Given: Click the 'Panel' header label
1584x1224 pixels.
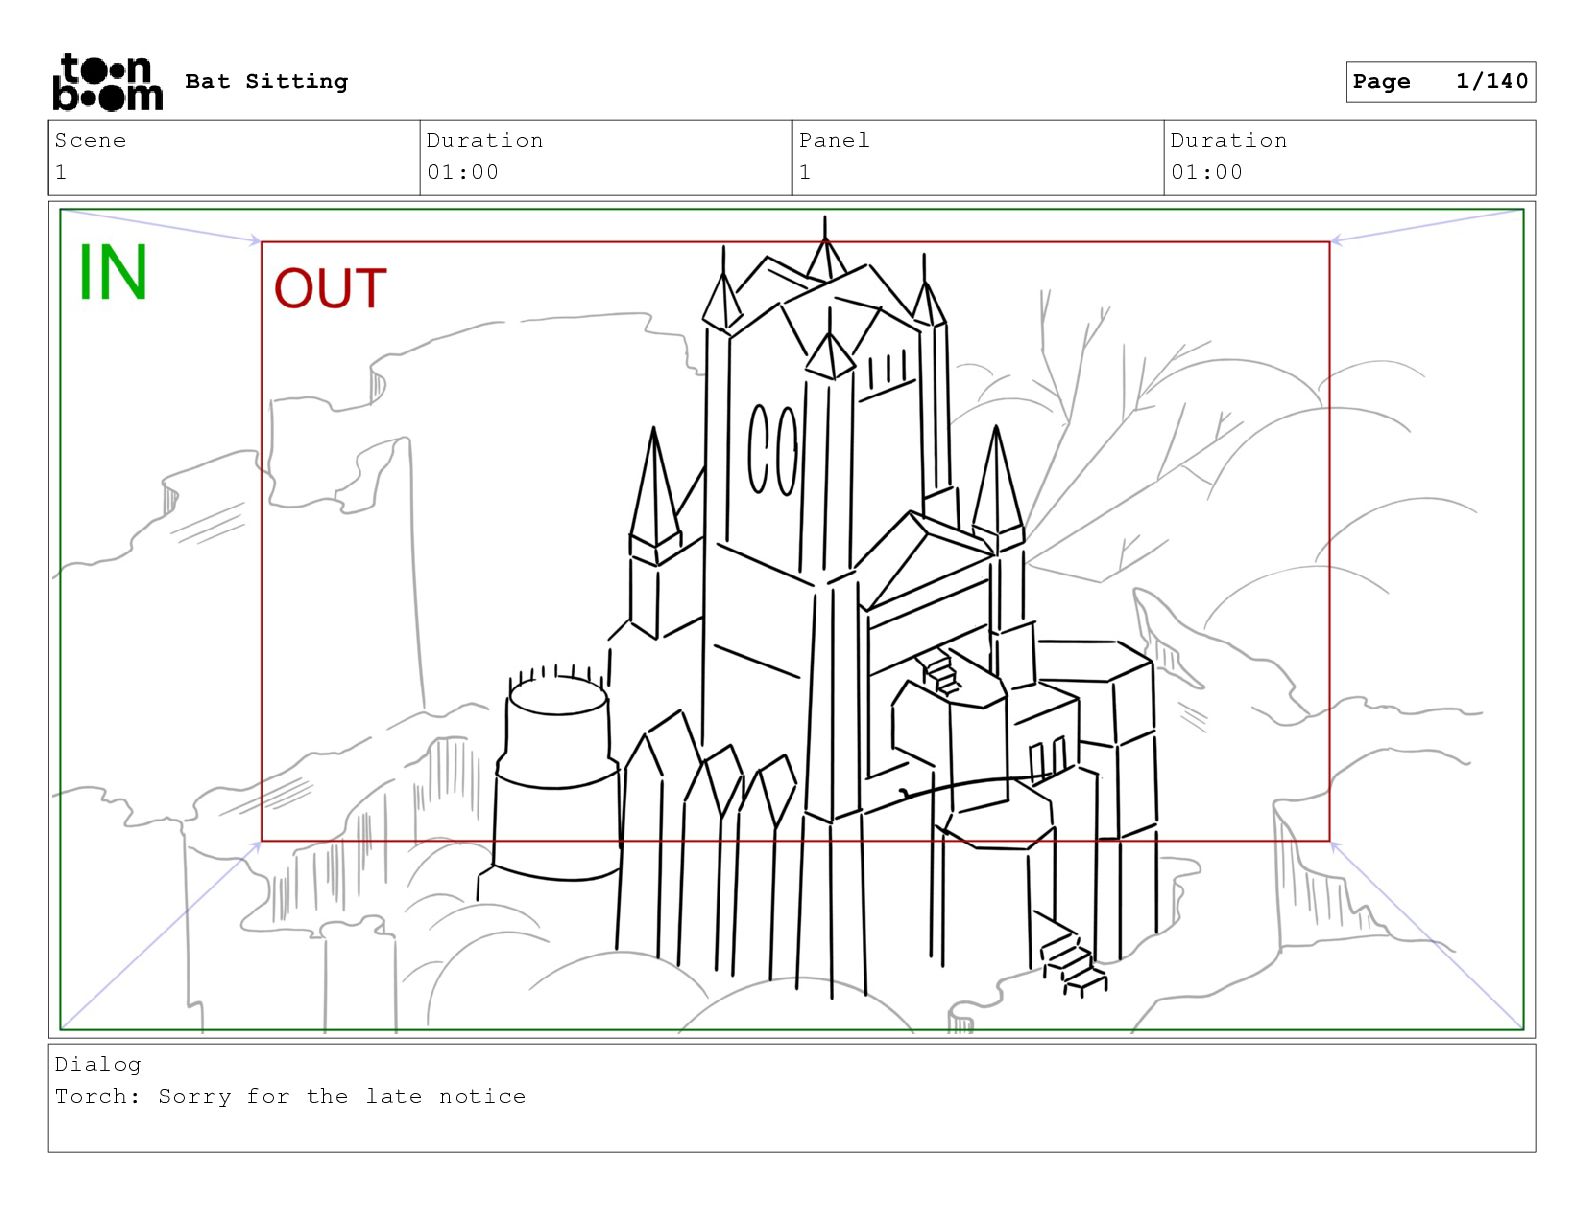Looking at the screenshot, I should [834, 141].
